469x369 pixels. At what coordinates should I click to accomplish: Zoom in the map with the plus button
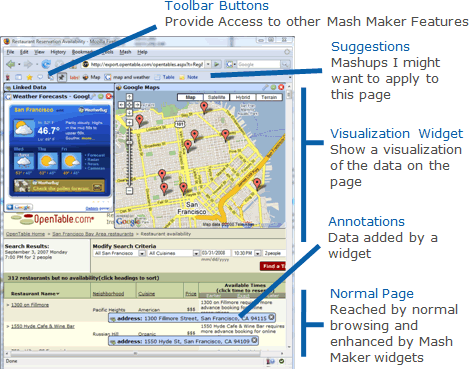coord(129,123)
